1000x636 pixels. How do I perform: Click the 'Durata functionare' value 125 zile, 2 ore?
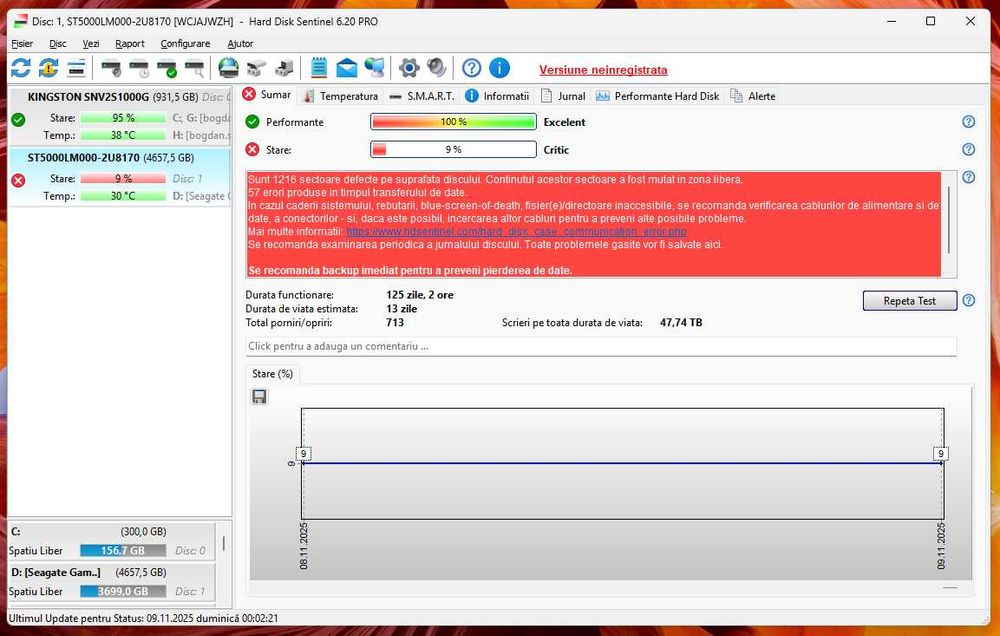pos(420,295)
